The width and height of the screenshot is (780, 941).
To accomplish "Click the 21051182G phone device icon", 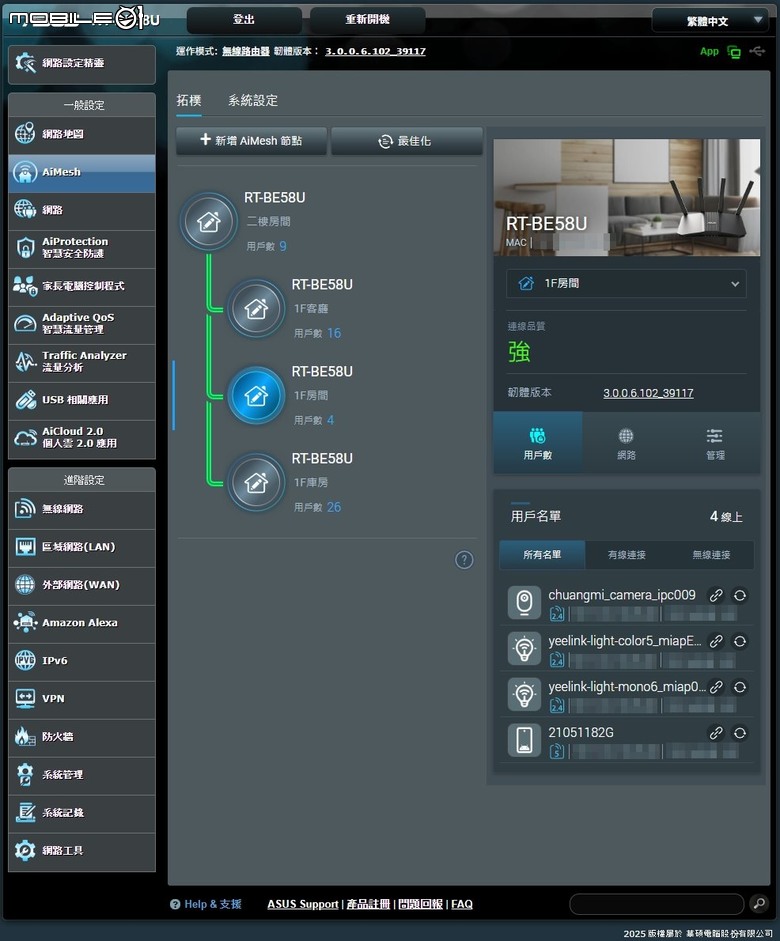I will pos(524,739).
